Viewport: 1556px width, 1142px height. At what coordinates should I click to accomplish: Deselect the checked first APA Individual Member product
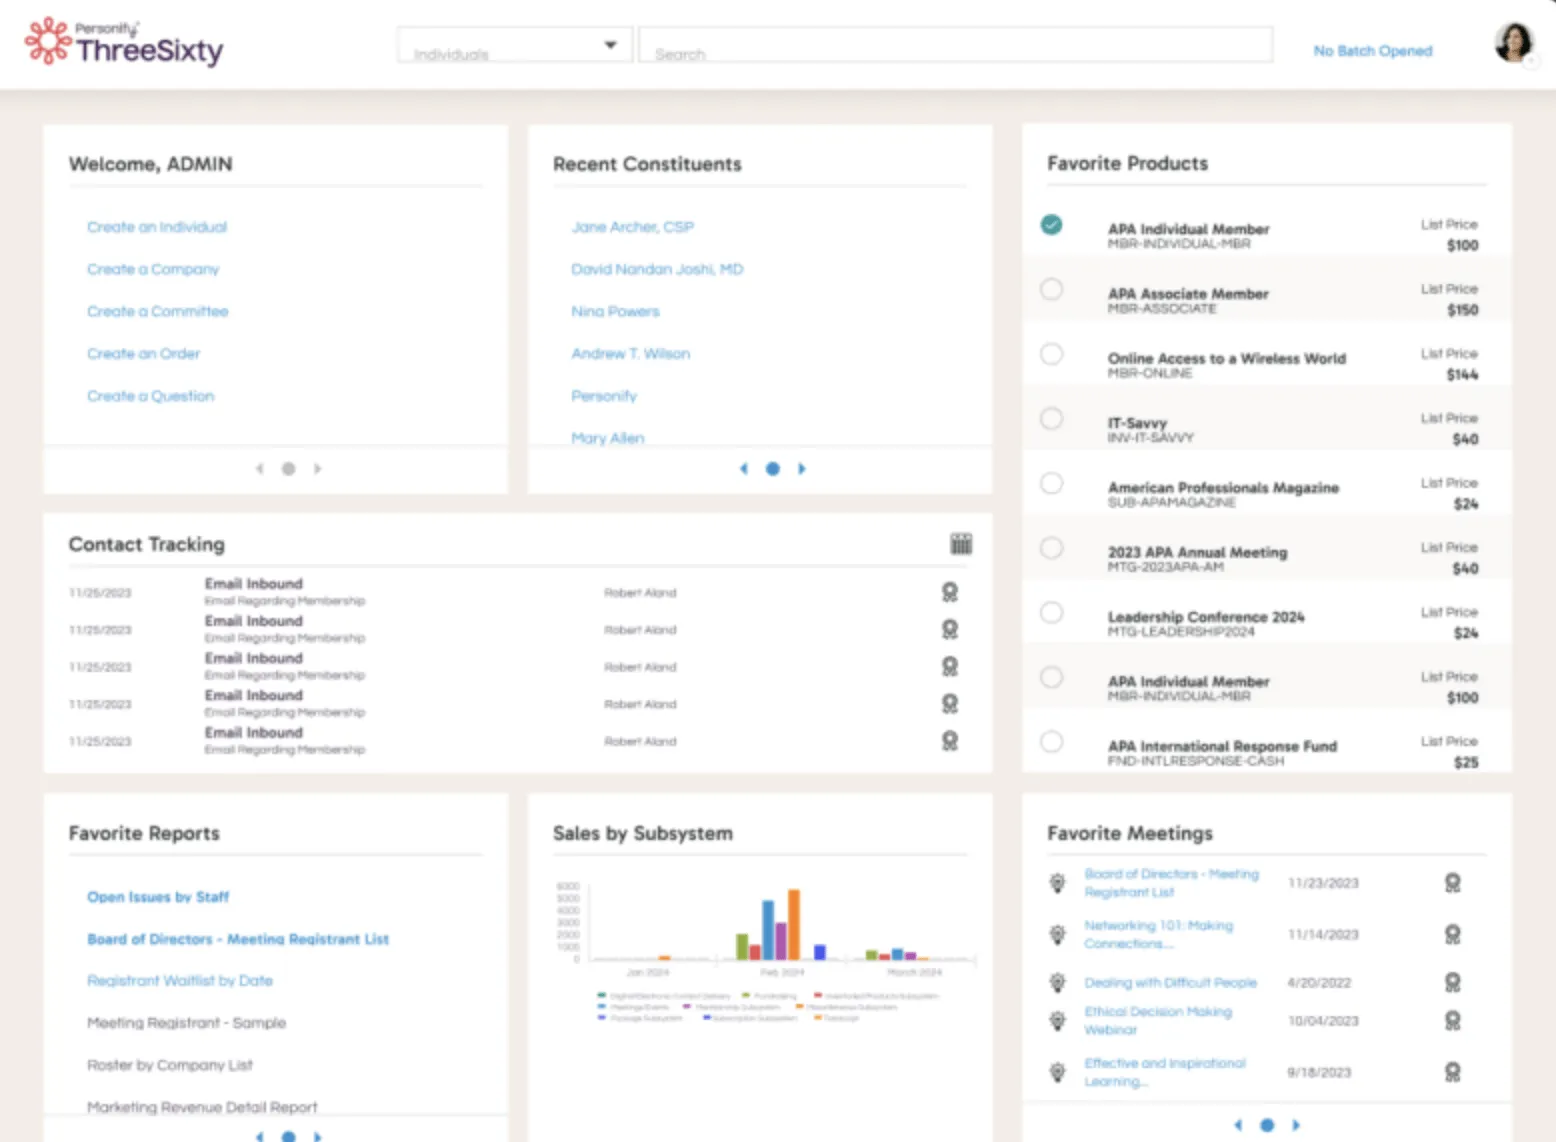(x=1051, y=225)
